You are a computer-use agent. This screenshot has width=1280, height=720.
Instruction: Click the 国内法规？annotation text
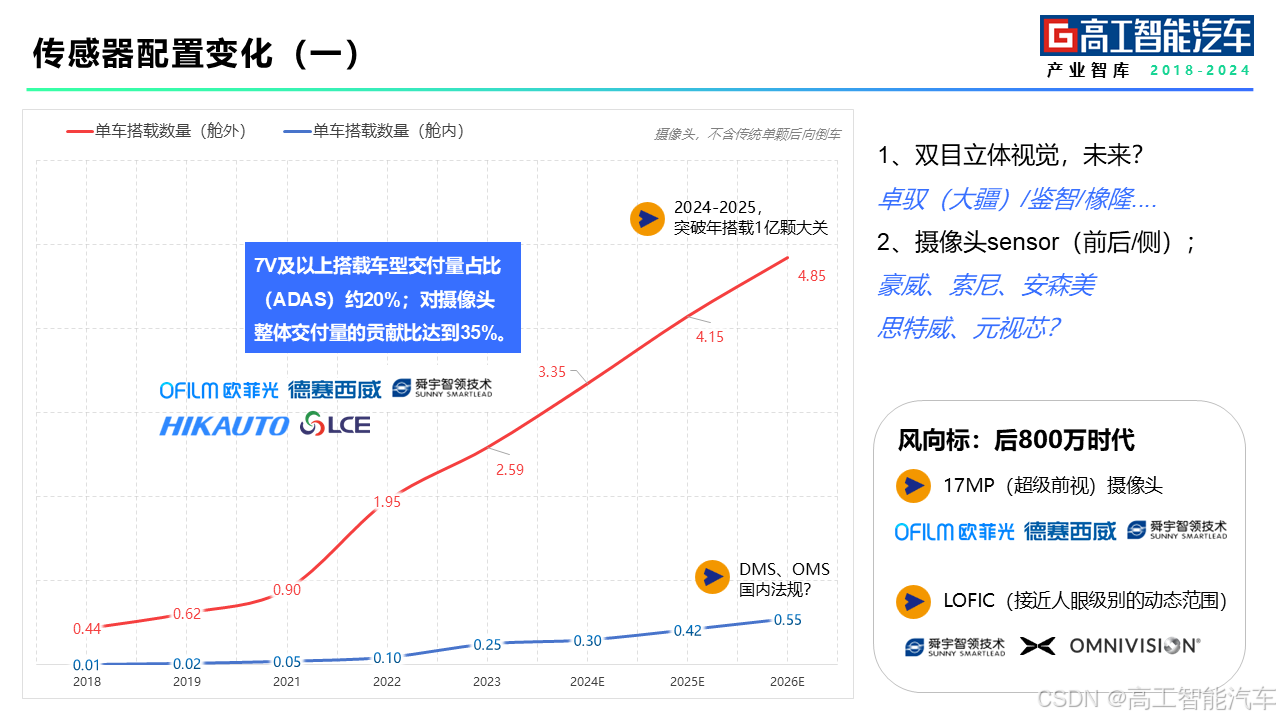[x=775, y=589]
